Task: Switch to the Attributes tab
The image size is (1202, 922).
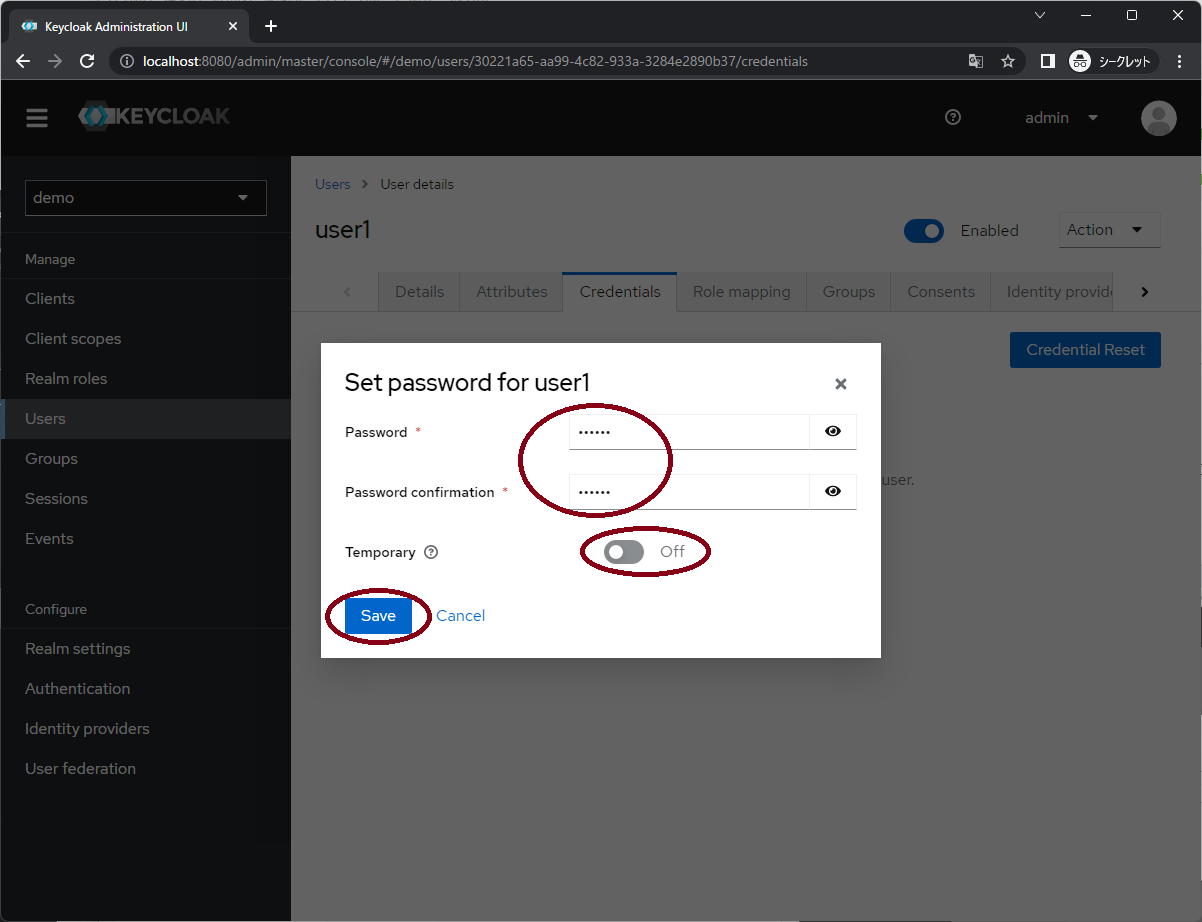Action: coord(511,292)
